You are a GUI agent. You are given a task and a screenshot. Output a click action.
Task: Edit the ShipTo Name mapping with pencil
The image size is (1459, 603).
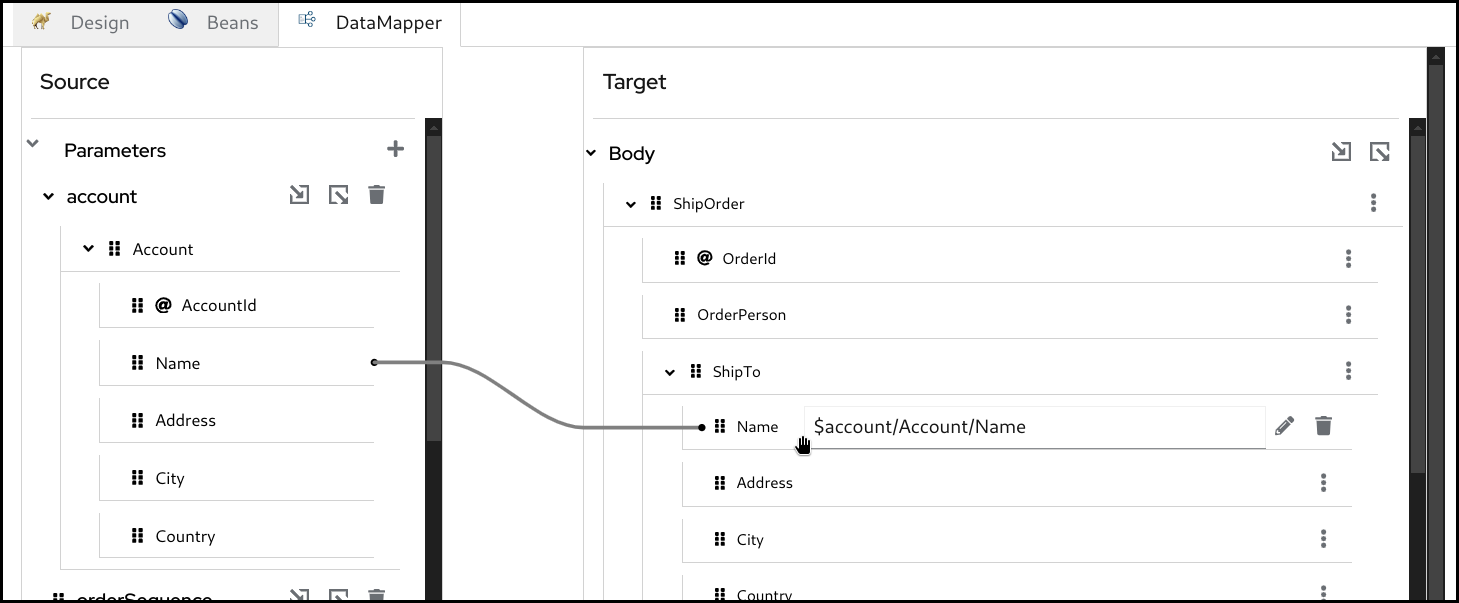point(1285,426)
